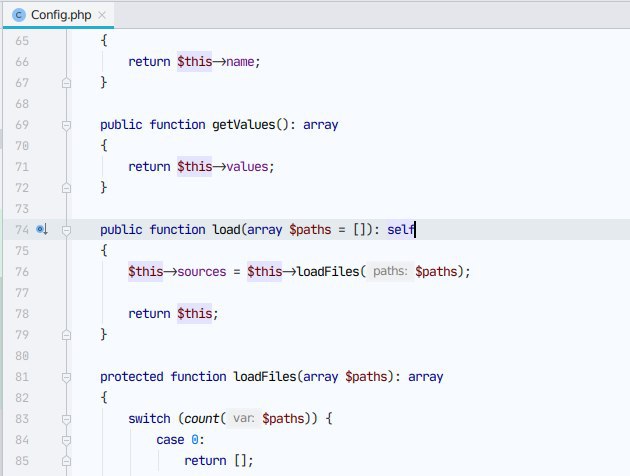Screen dimensions: 630x476
Task: Click line number 78 in gutter
Action: 22,314
